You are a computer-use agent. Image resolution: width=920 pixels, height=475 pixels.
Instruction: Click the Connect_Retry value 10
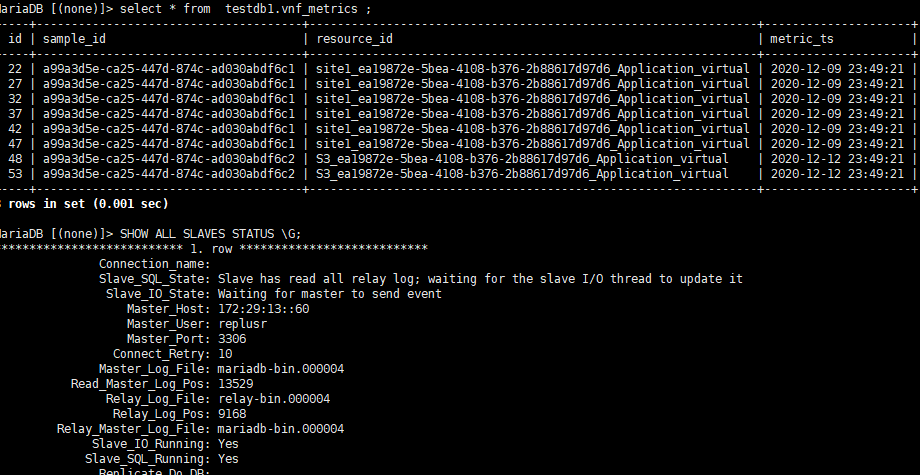click(x=224, y=353)
